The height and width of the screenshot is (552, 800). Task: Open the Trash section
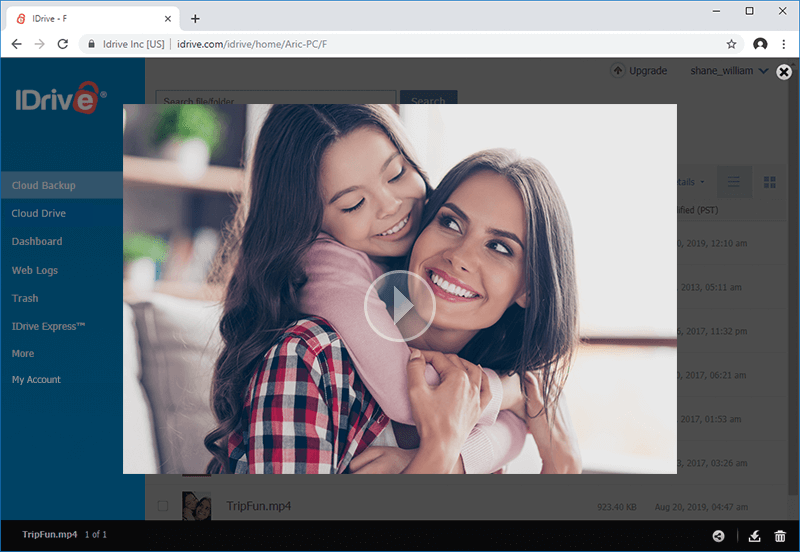[x=25, y=298]
